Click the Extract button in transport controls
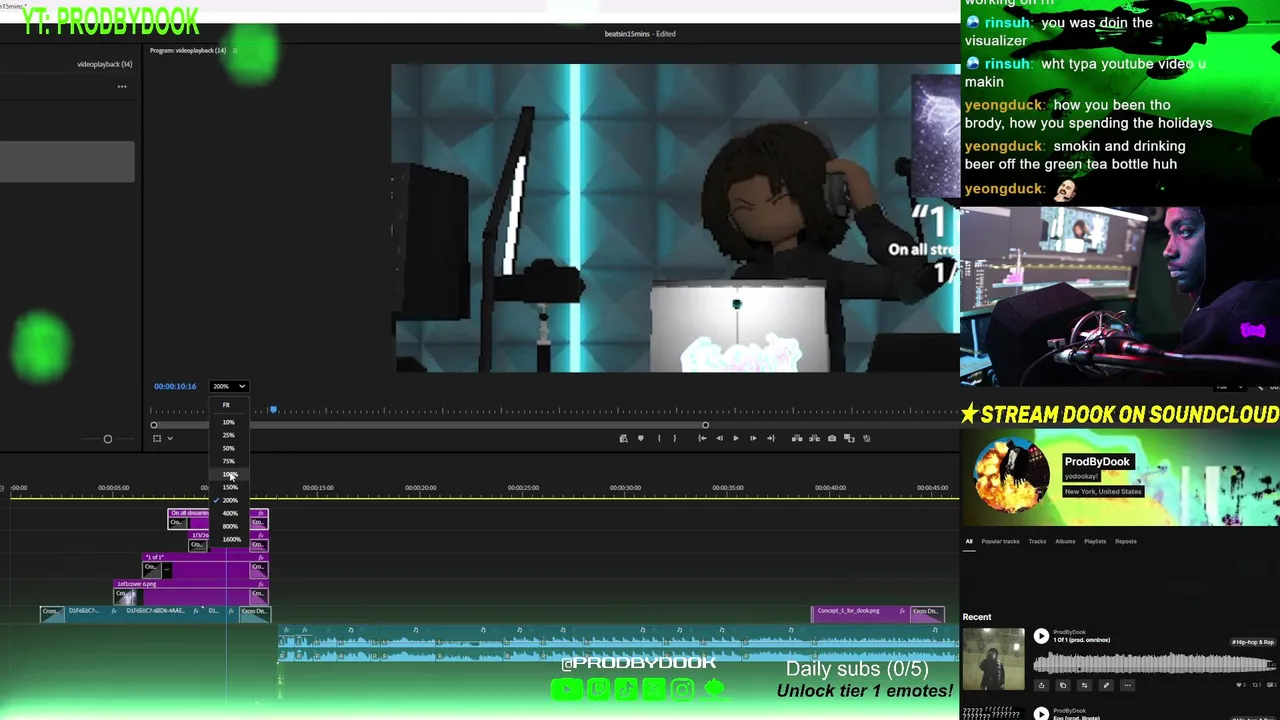Image resolution: width=1280 pixels, height=720 pixels. click(814, 438)
